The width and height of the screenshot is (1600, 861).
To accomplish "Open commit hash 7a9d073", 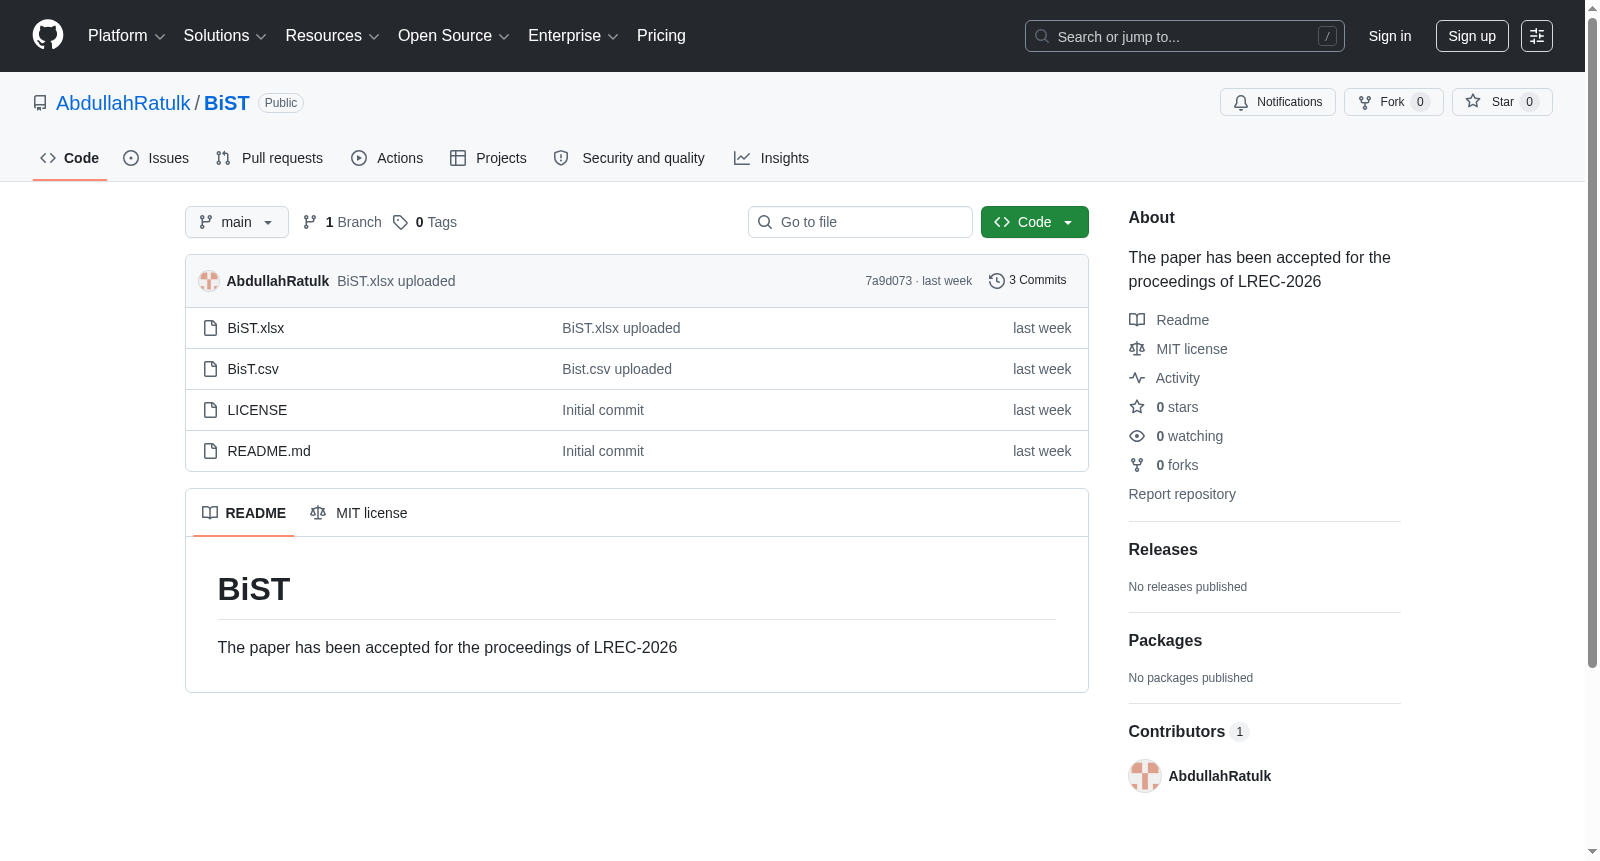I will 889,281.
